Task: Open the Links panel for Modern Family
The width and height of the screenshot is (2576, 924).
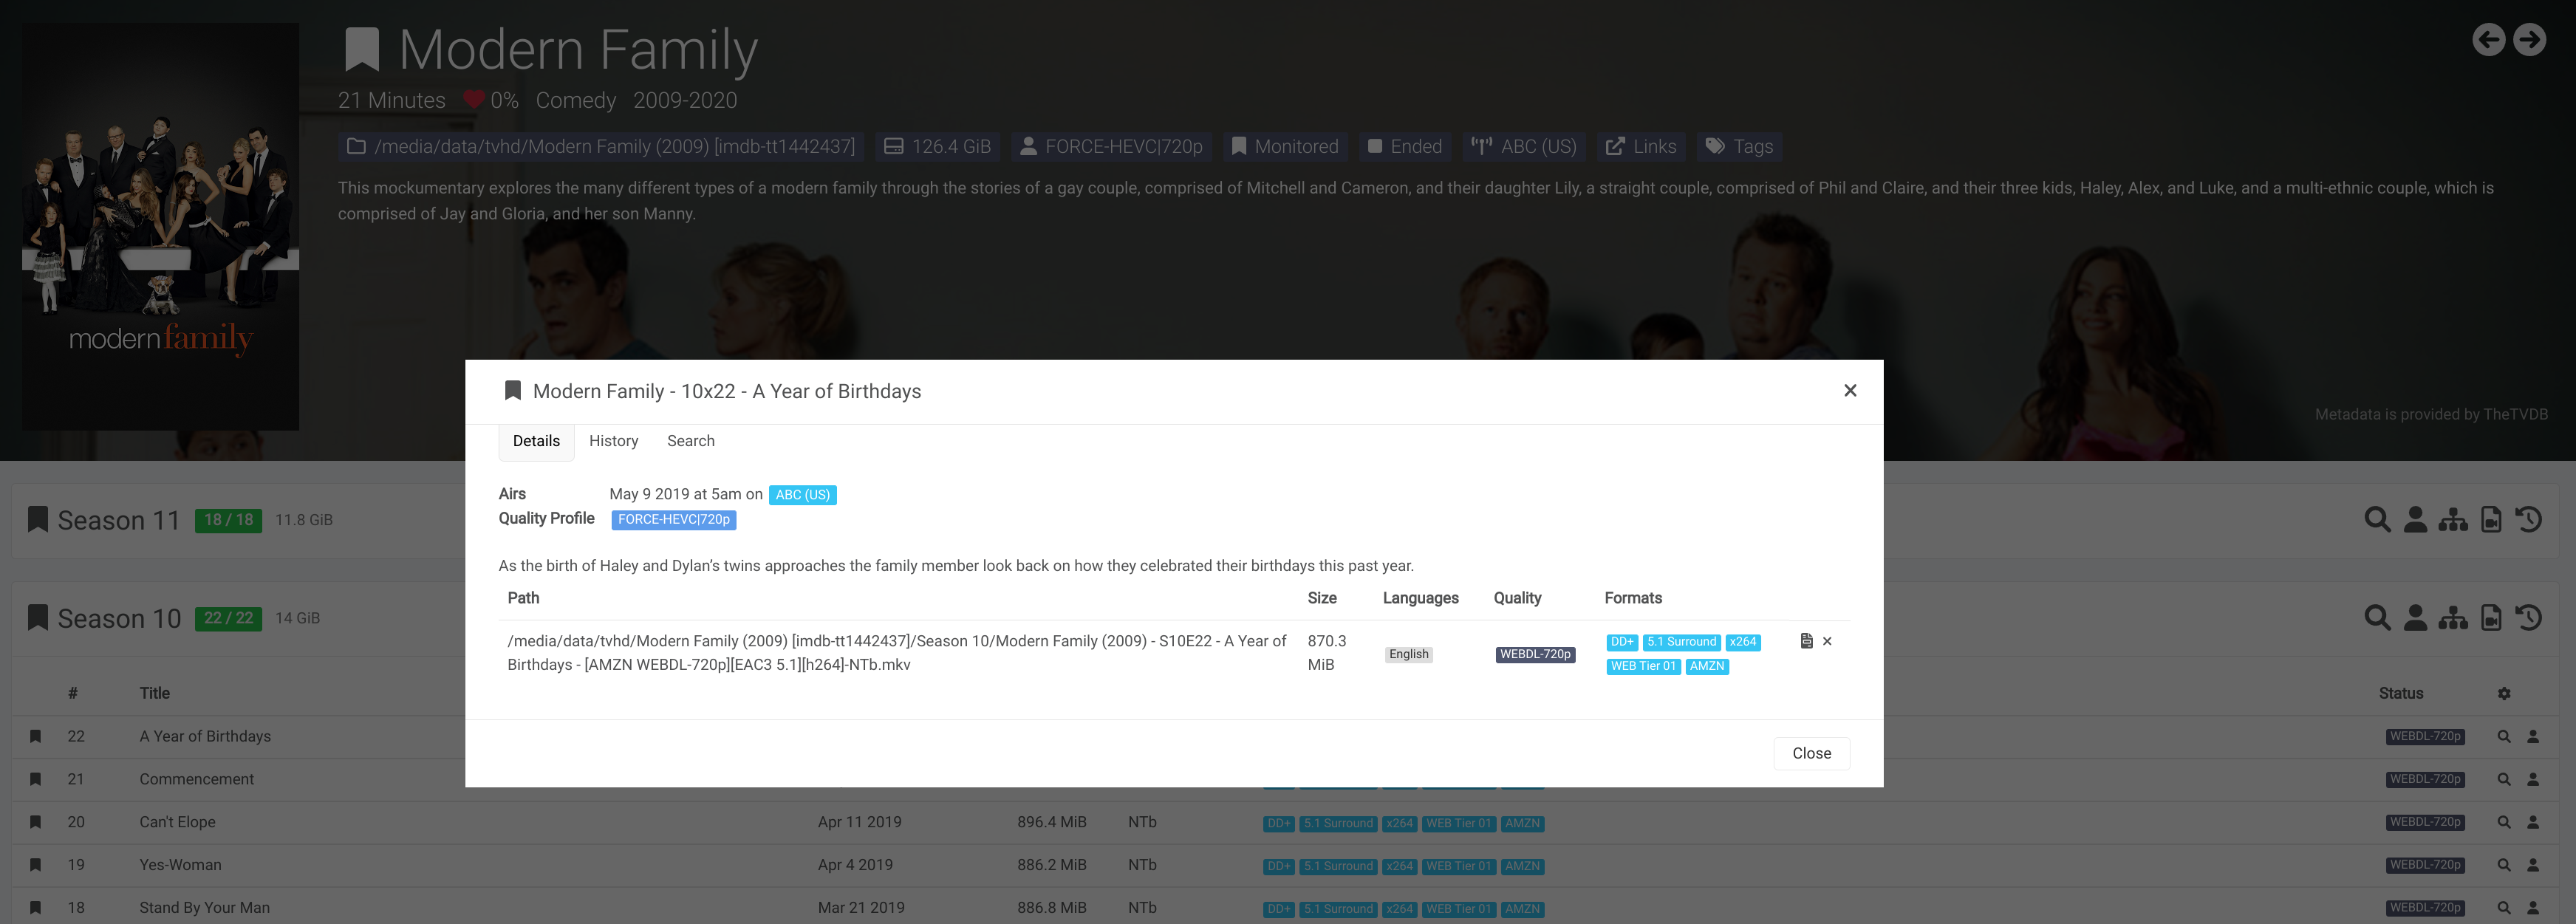Action: pos(1642,146)
